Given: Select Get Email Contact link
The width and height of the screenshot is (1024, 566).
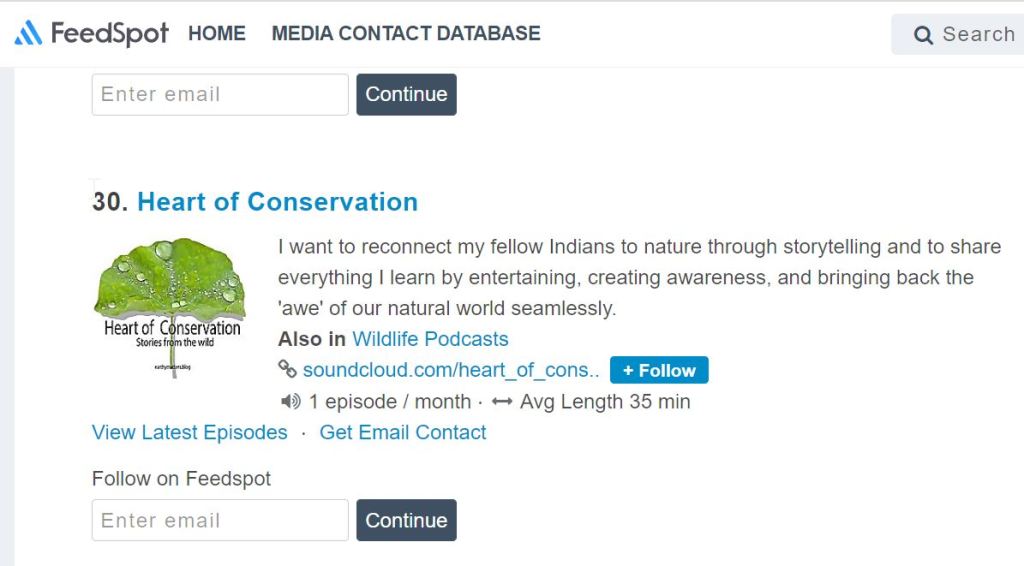Looking at the screenshot, I should pos(403,433).
